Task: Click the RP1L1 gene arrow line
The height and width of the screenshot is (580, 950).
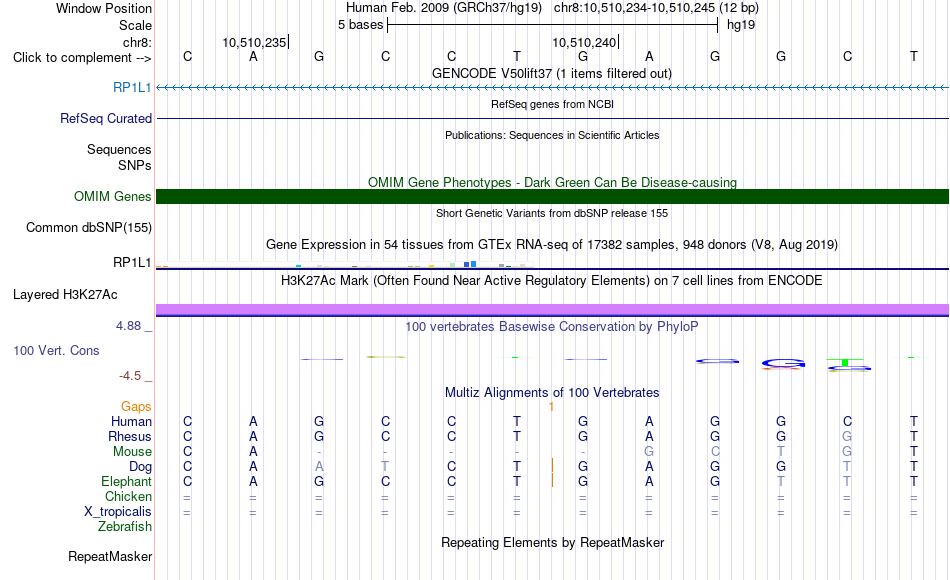Action: tap(553, 88)
